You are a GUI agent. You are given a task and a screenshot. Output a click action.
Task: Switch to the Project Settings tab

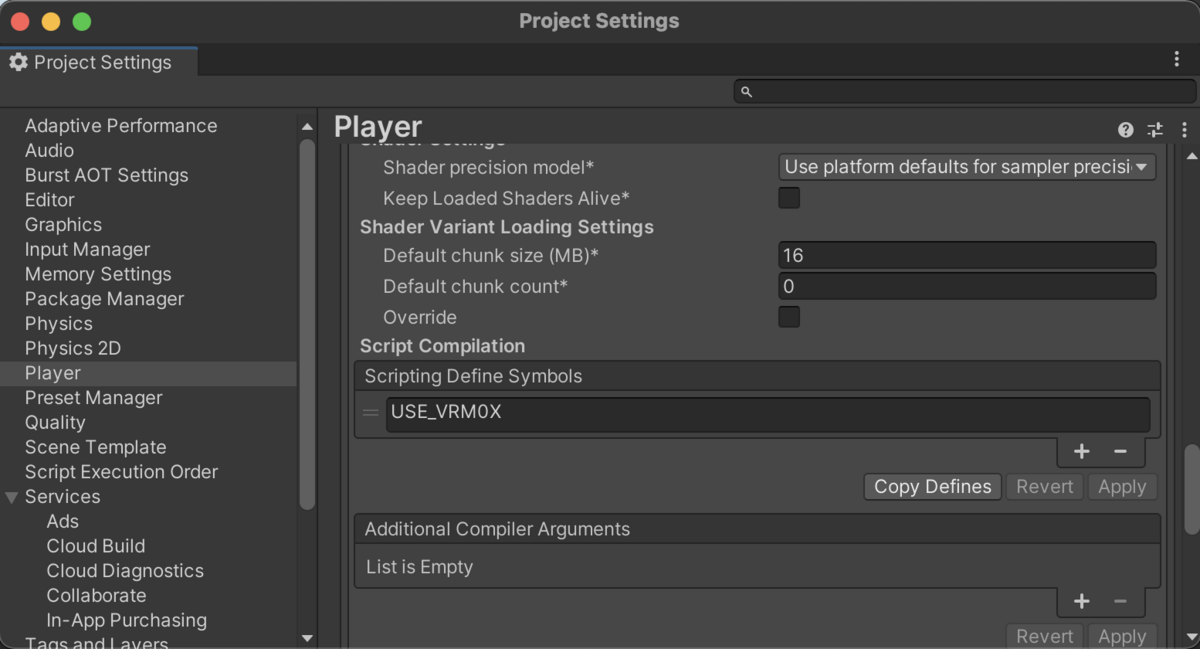[100, 61]
